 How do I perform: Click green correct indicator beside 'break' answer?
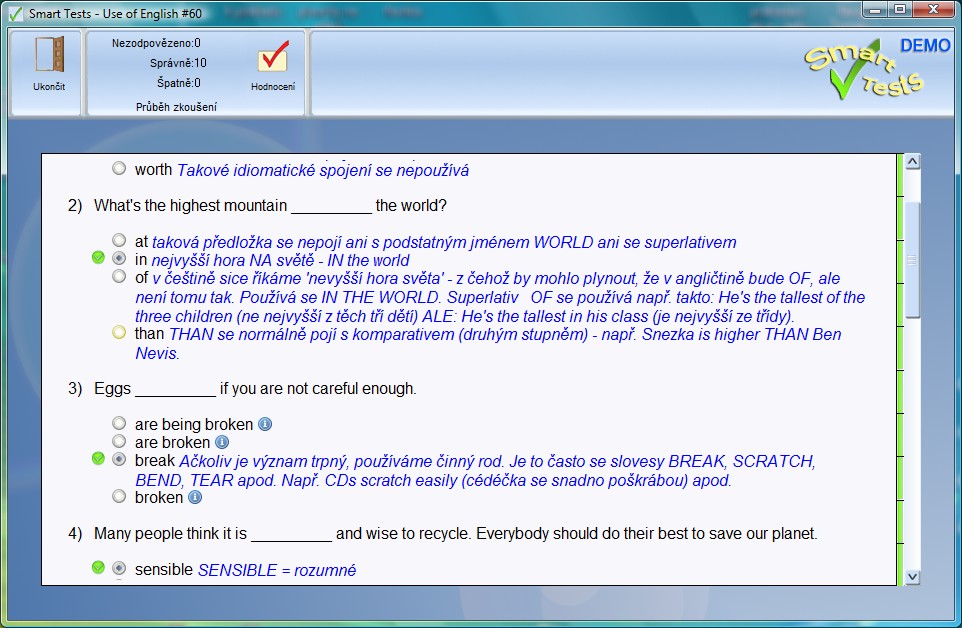coord(98,459)
